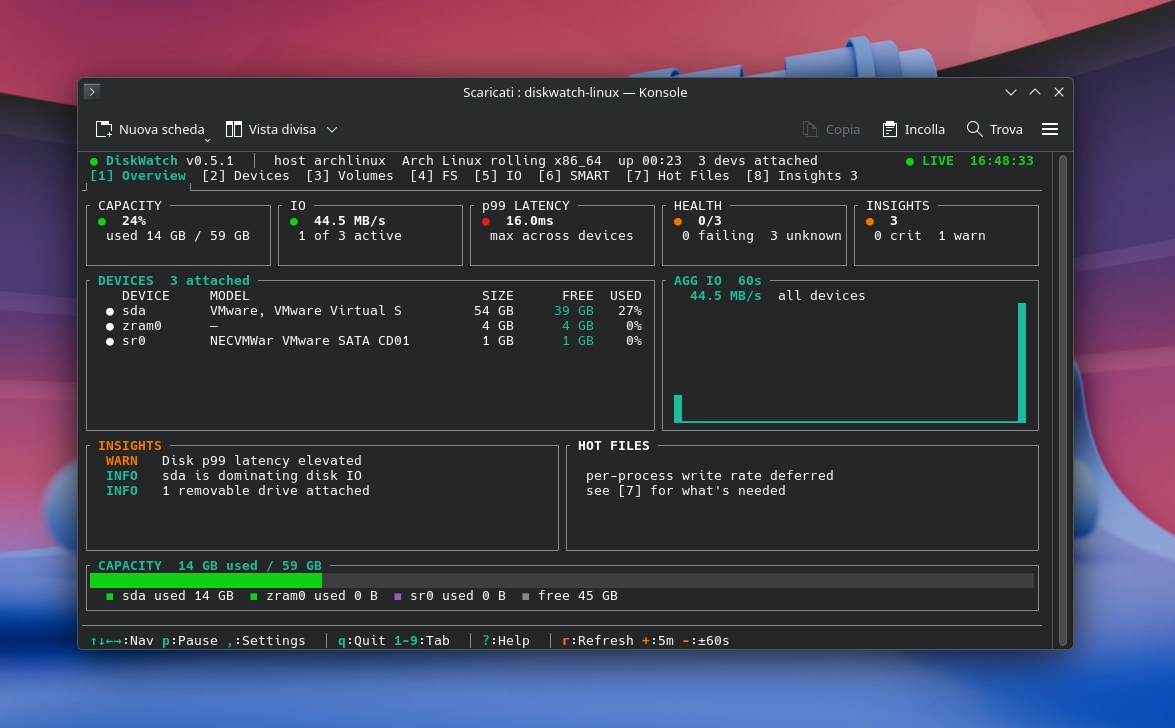Click the p99 LATENCY 16.0ms value
The image size is (1175, 728).
pos(530,220)
